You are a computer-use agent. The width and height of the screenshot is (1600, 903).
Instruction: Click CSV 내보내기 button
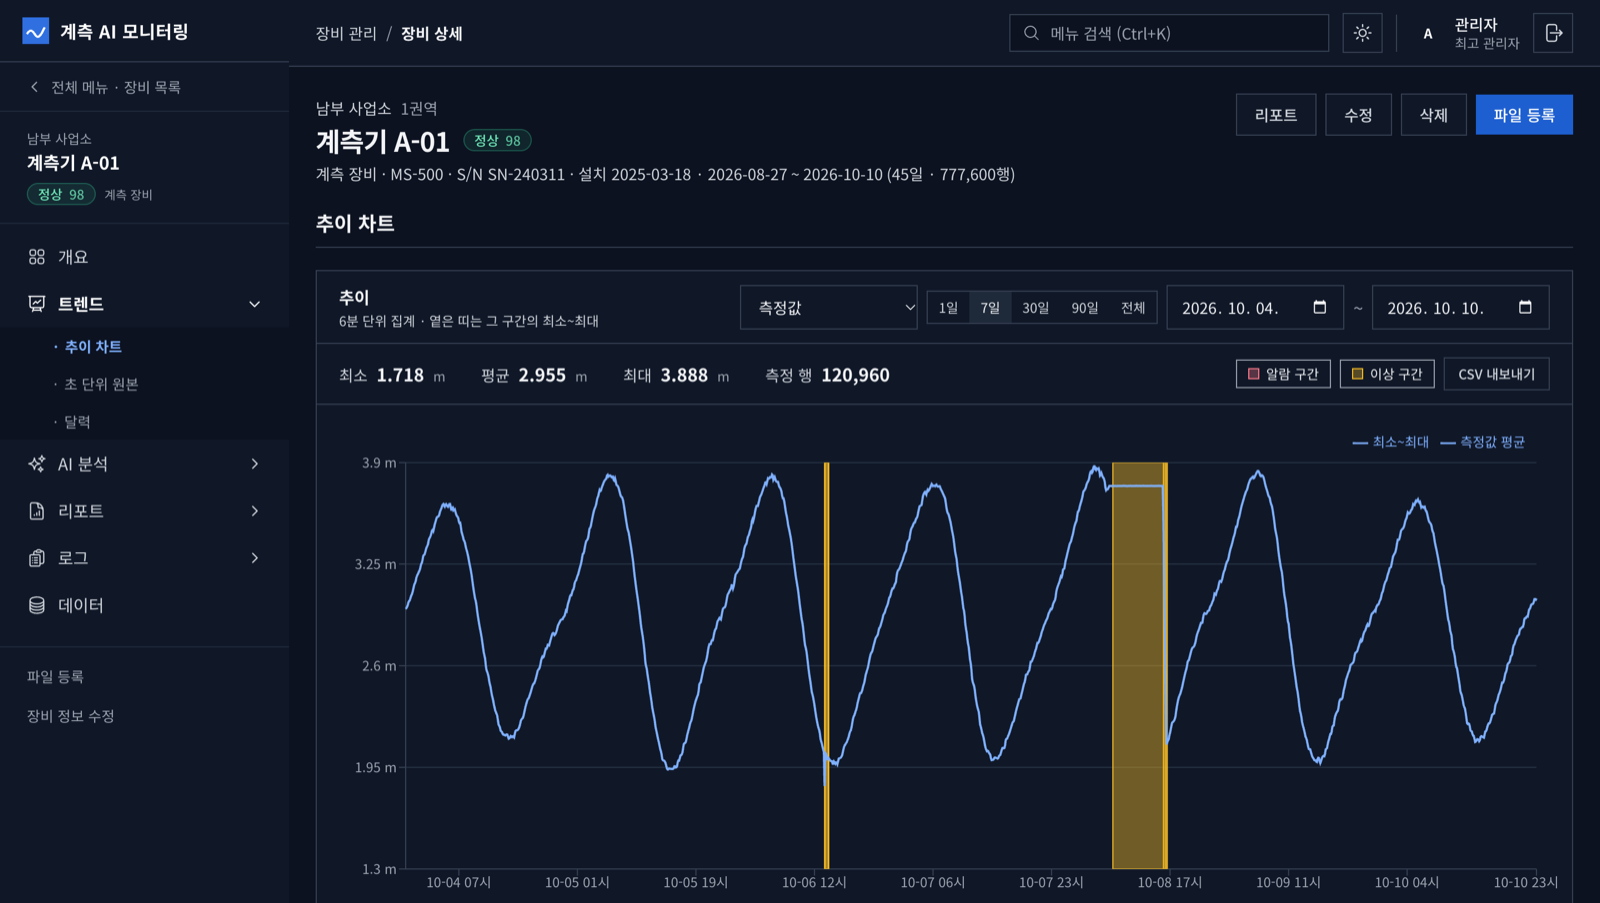pos(1496,374)
